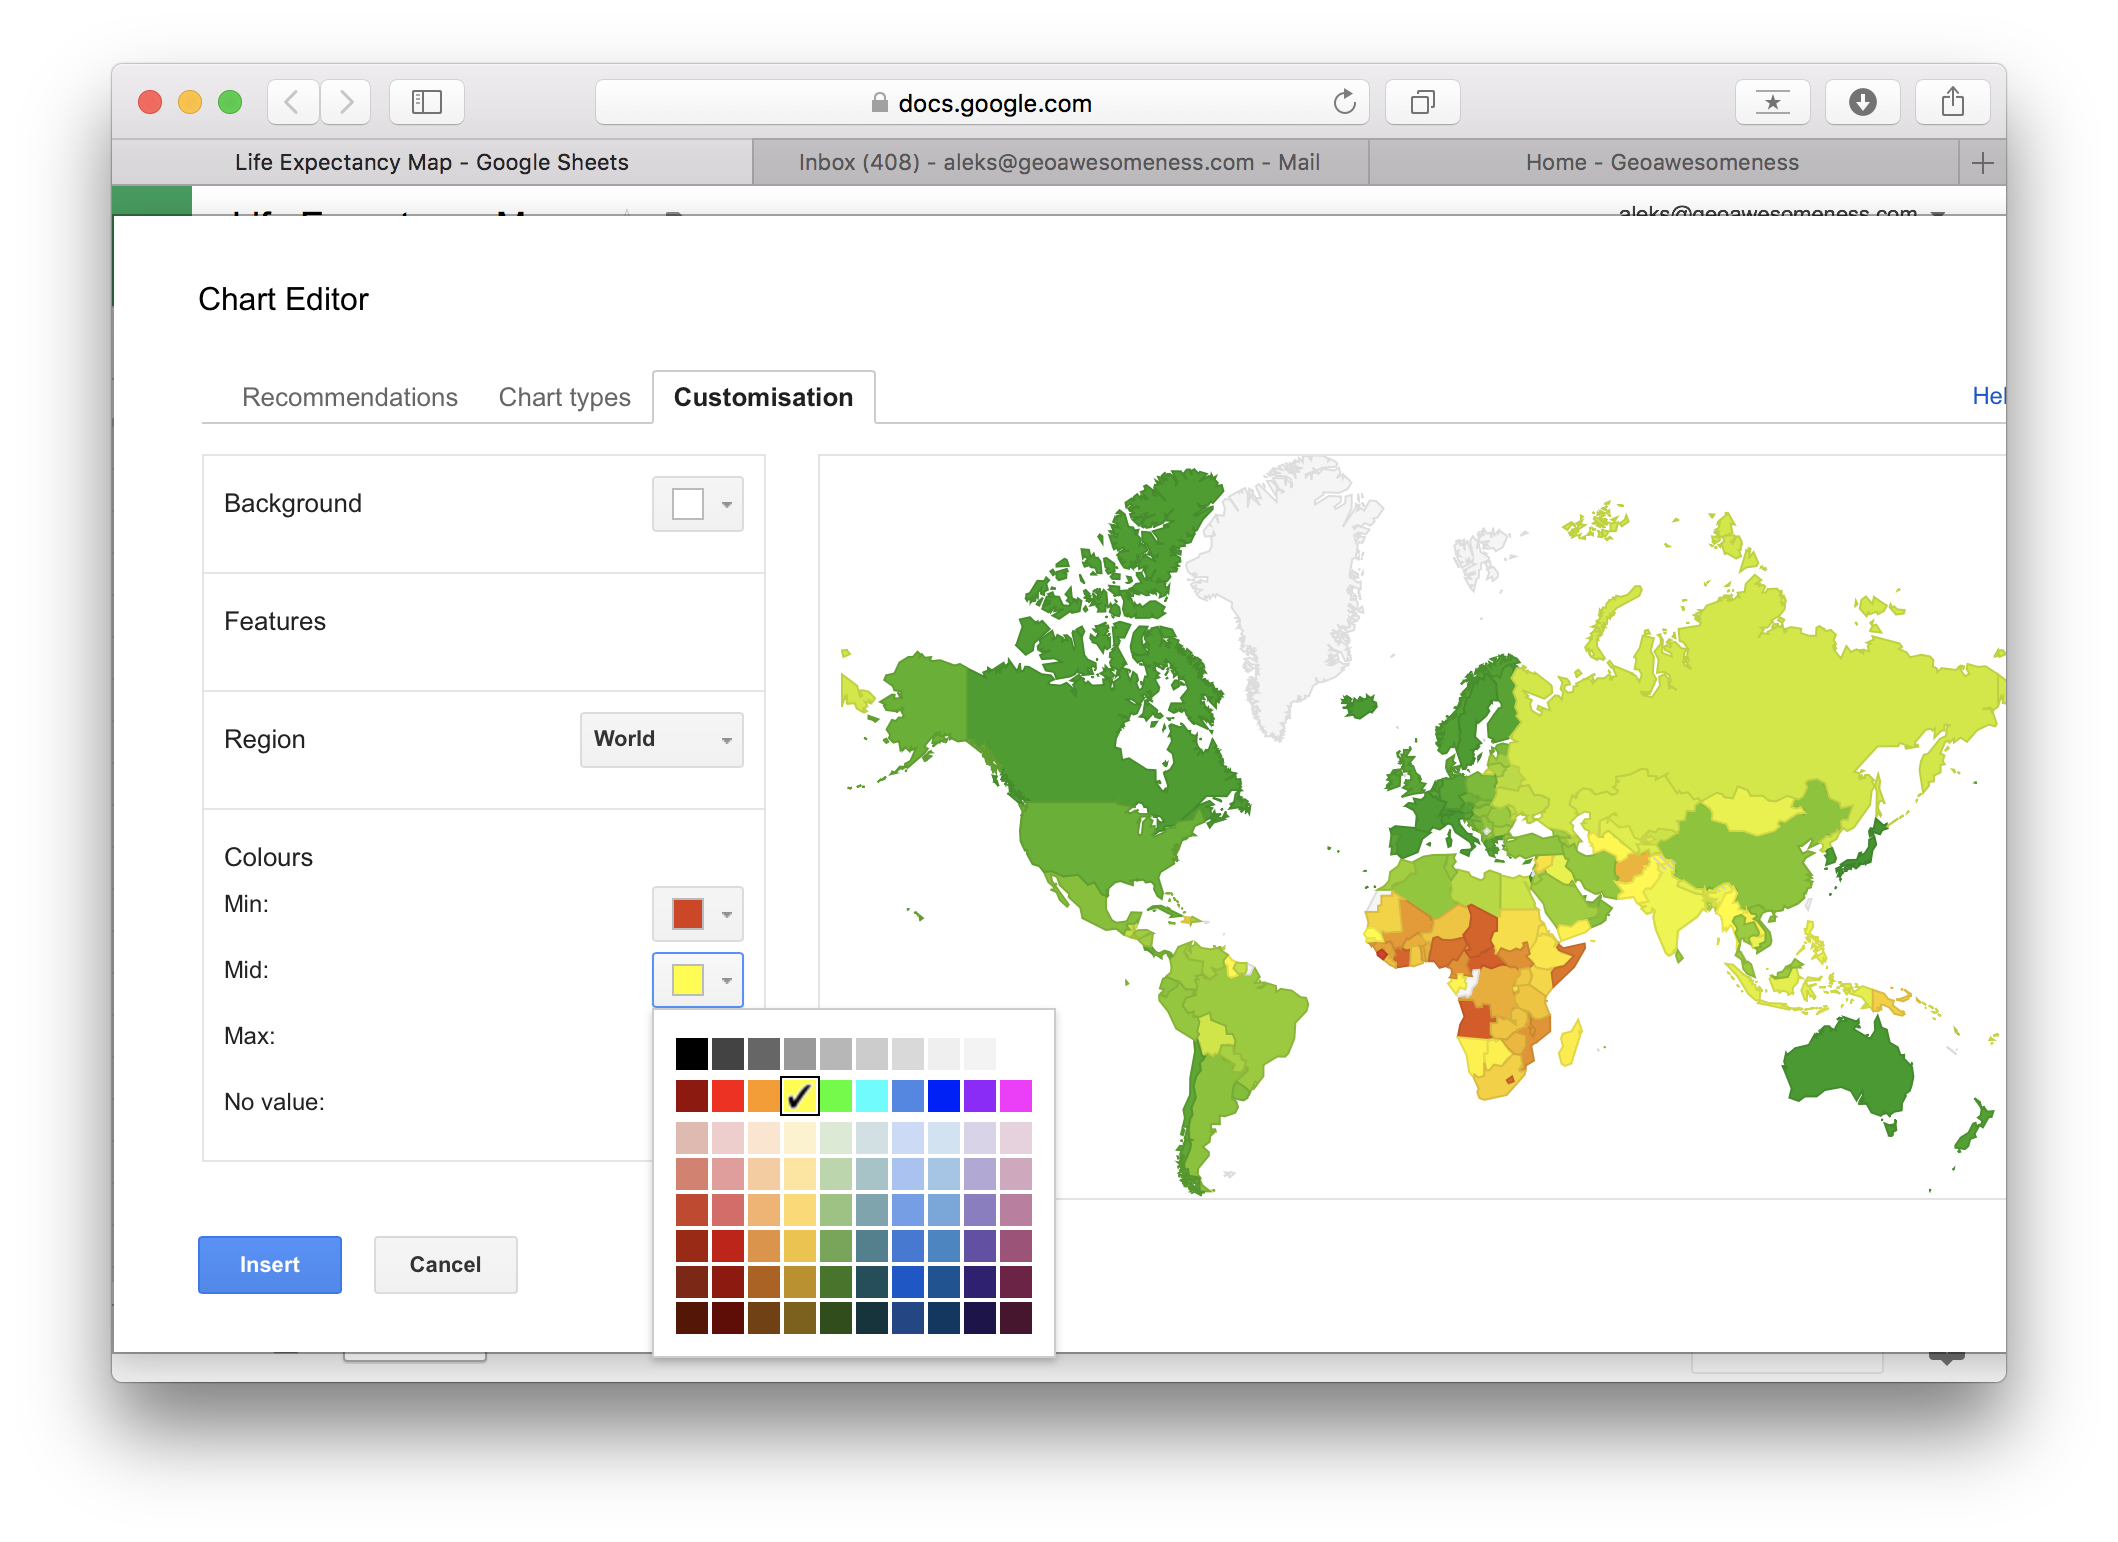The height and width of the screenshot is (1542, 2118).
Task: Click the Chart types tab
Action: 564,396
